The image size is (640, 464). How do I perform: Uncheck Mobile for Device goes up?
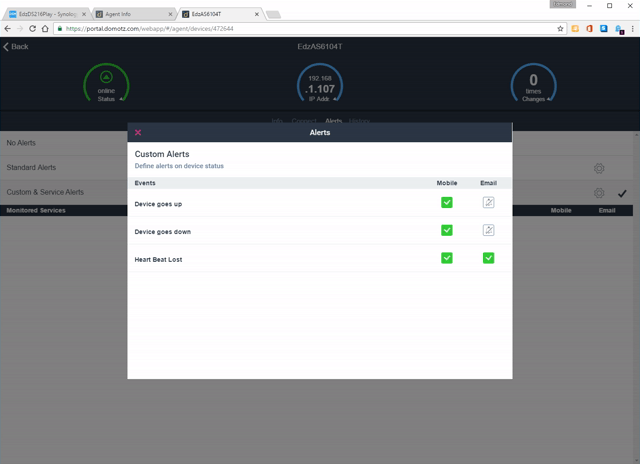point(447,202)
